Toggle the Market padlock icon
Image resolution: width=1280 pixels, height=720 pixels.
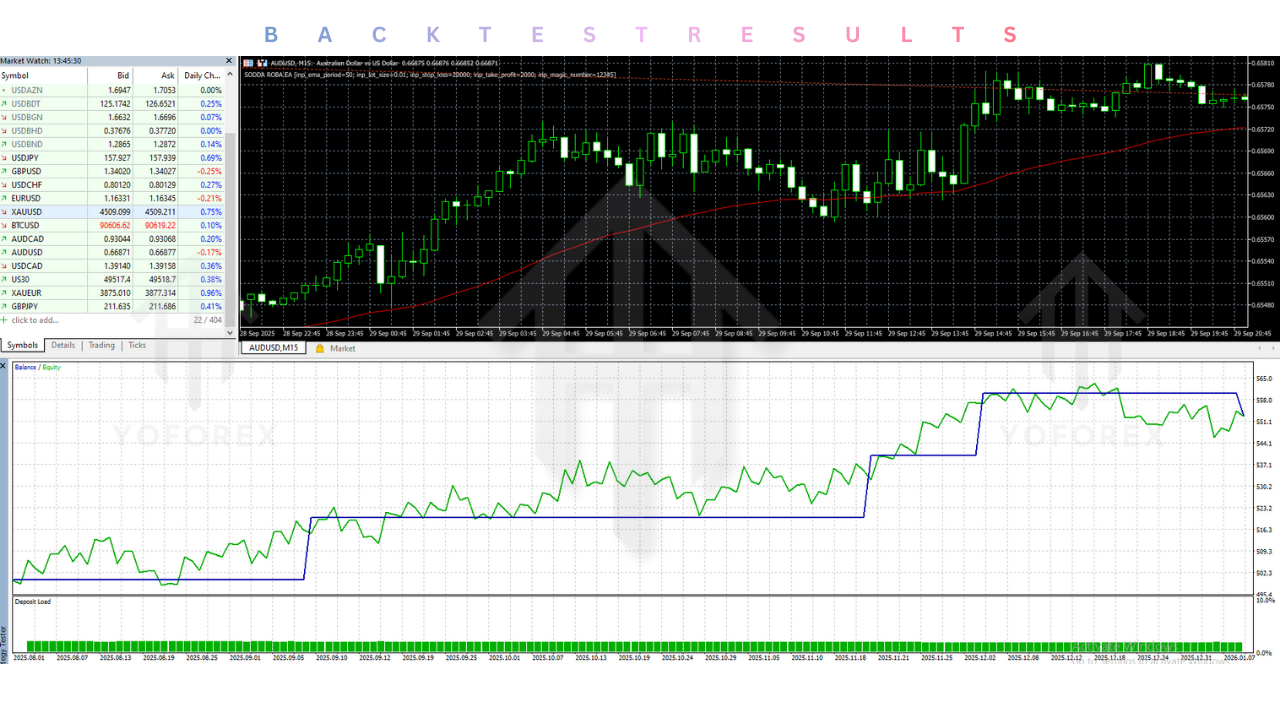320,348
